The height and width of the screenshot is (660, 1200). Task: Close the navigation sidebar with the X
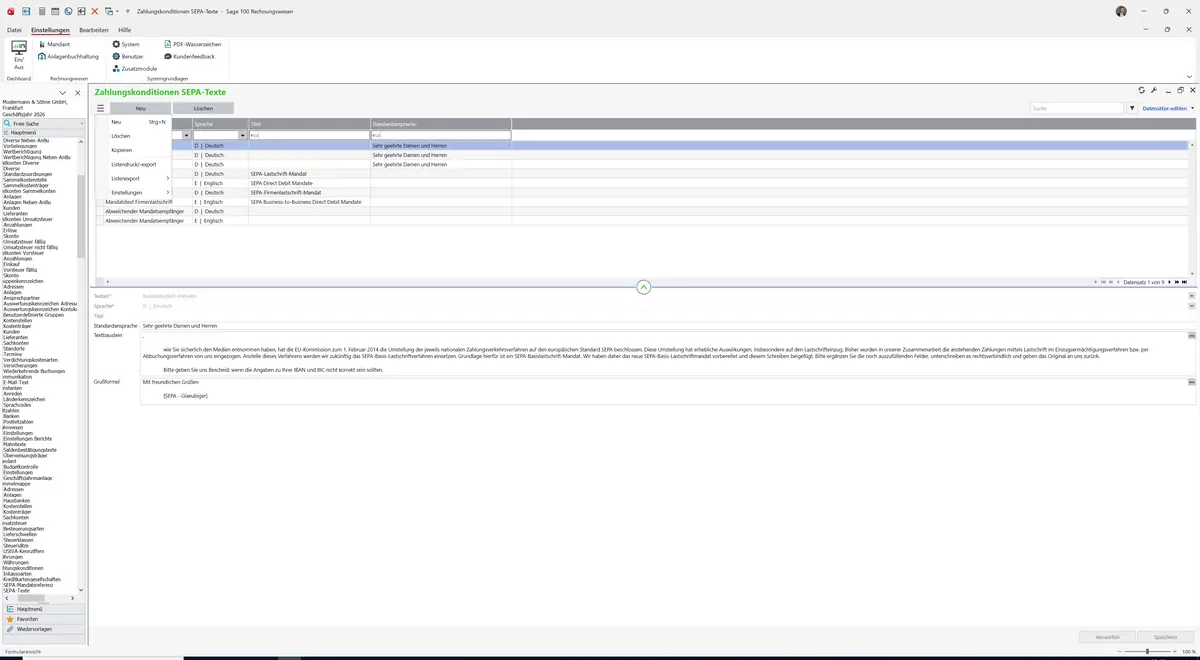pyautogui.click(x=78, y=93)
